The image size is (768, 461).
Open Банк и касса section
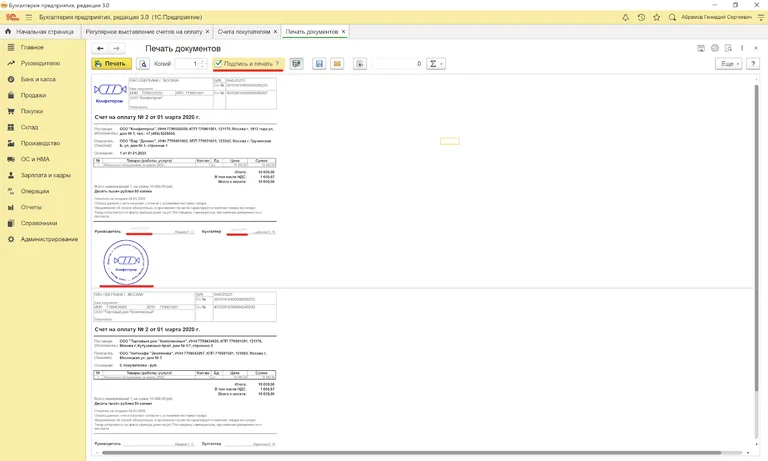click(40, 79)
